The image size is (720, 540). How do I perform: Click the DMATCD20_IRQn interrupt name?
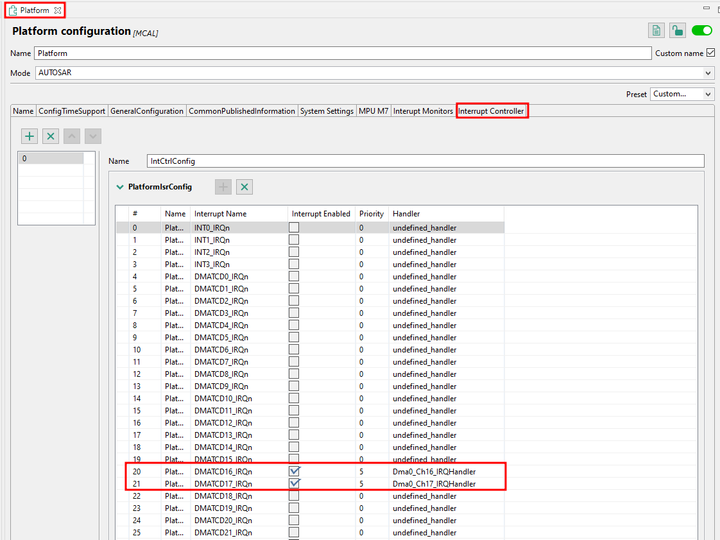coord(223,520)
